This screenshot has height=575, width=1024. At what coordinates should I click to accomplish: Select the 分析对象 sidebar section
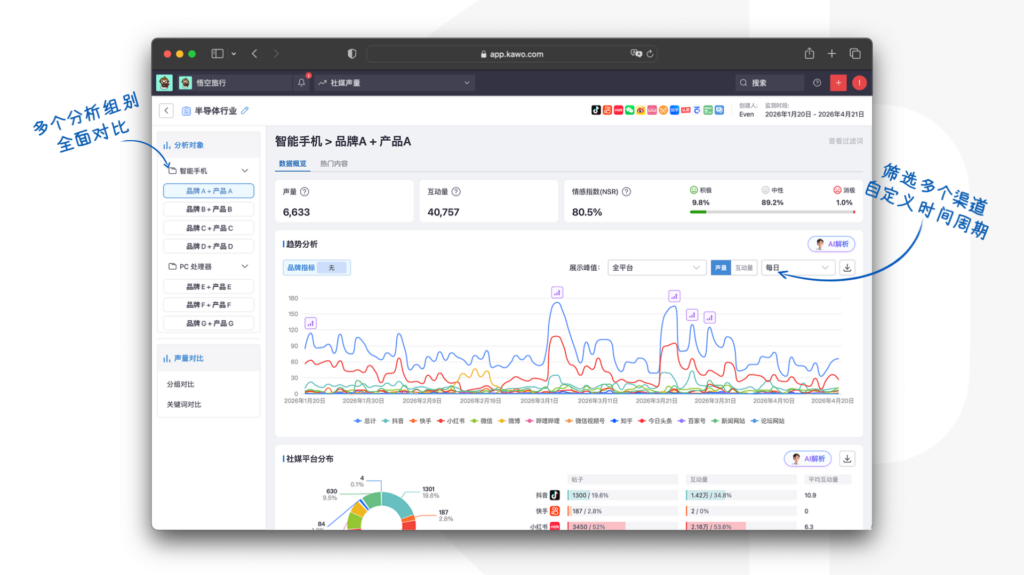coord(209,145)
